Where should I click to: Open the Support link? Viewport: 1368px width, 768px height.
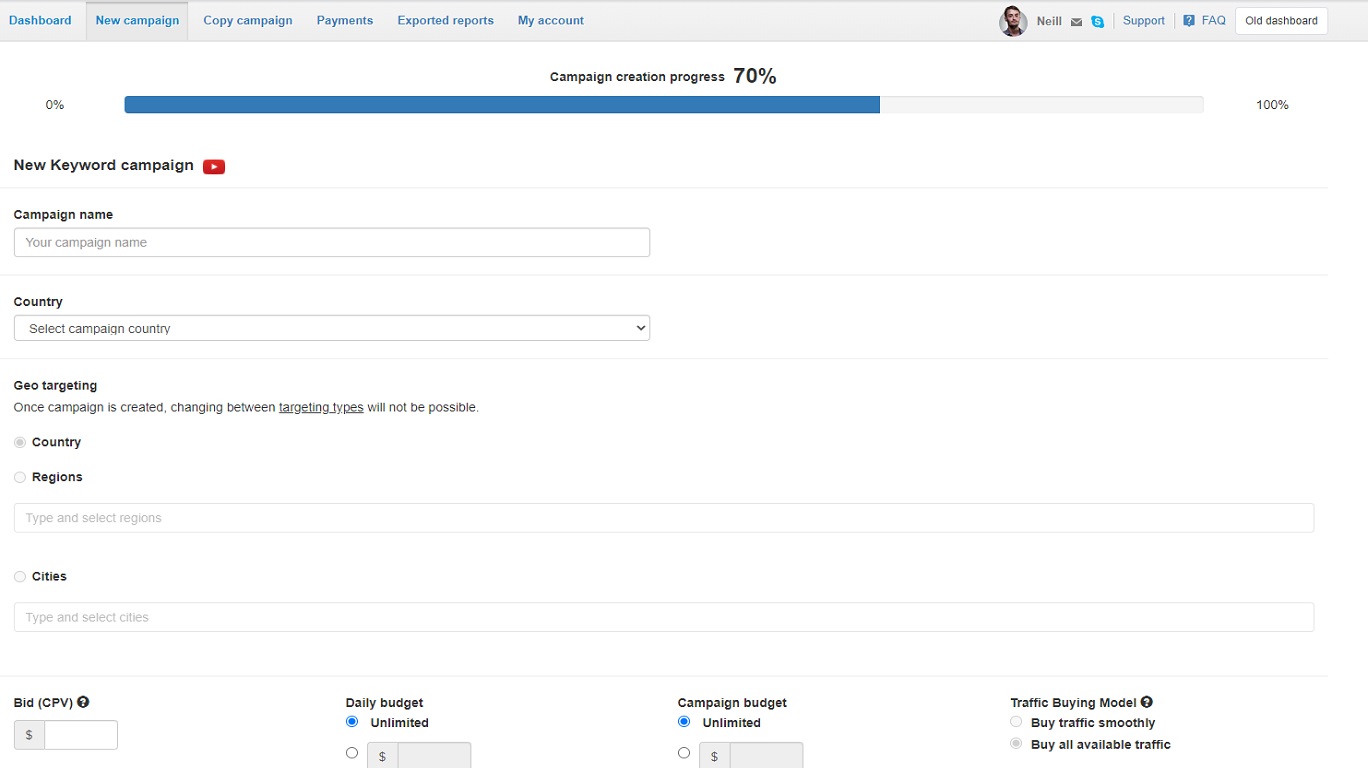click(x=1143, y=20)
